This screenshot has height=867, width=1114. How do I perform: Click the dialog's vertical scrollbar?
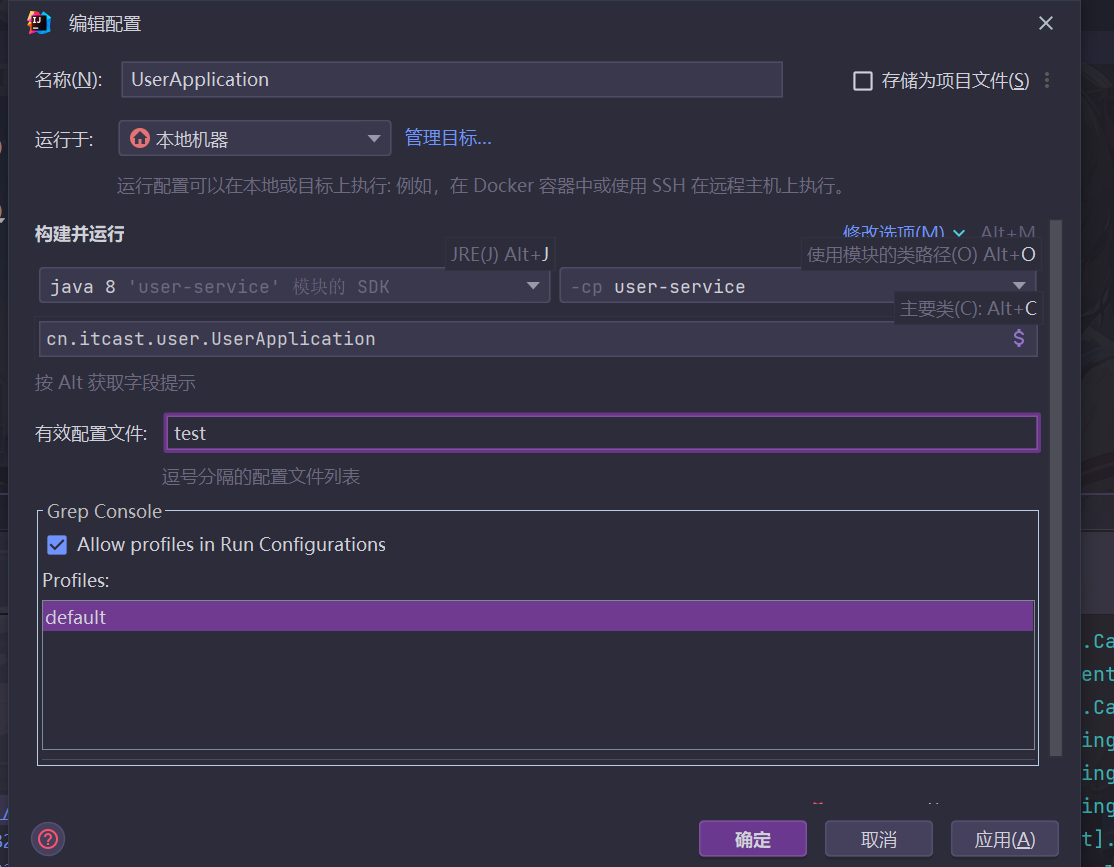pos(1056,488)
